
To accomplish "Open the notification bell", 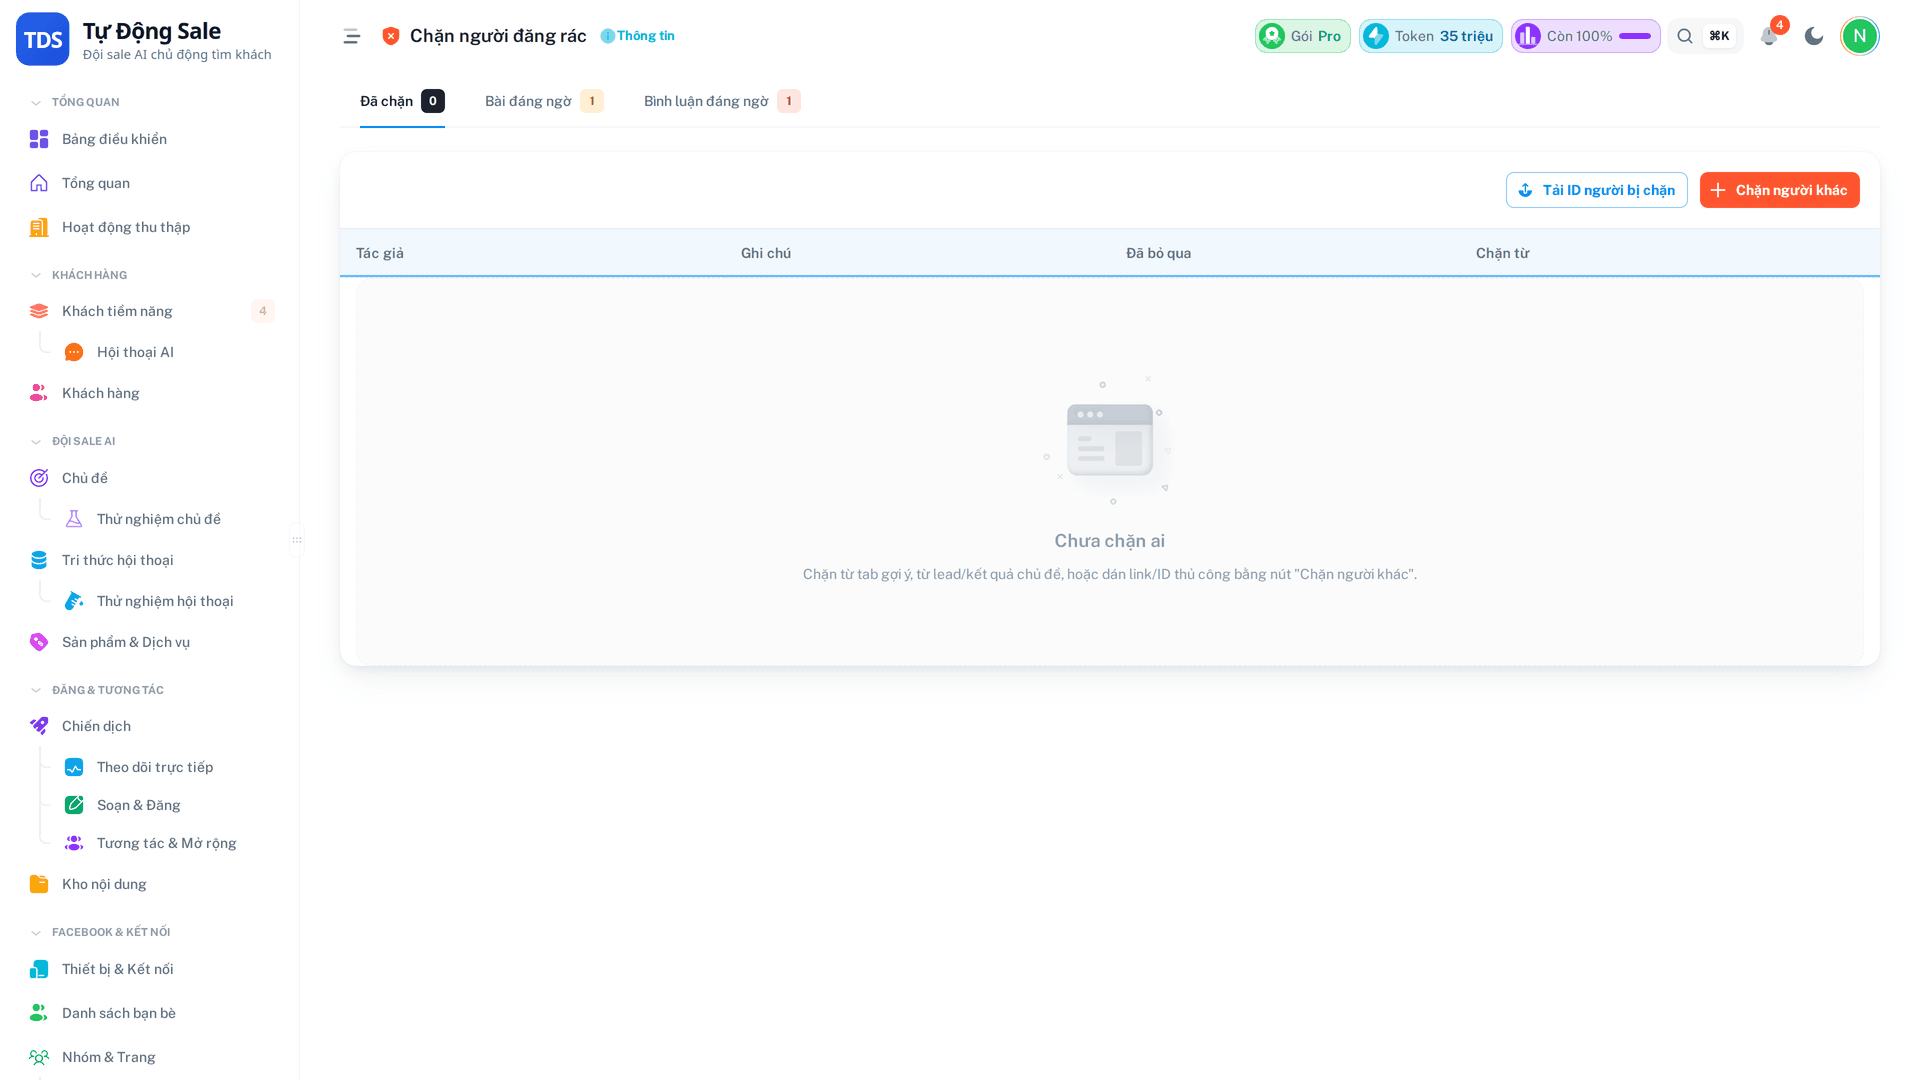I will [x=1768, y=36].
